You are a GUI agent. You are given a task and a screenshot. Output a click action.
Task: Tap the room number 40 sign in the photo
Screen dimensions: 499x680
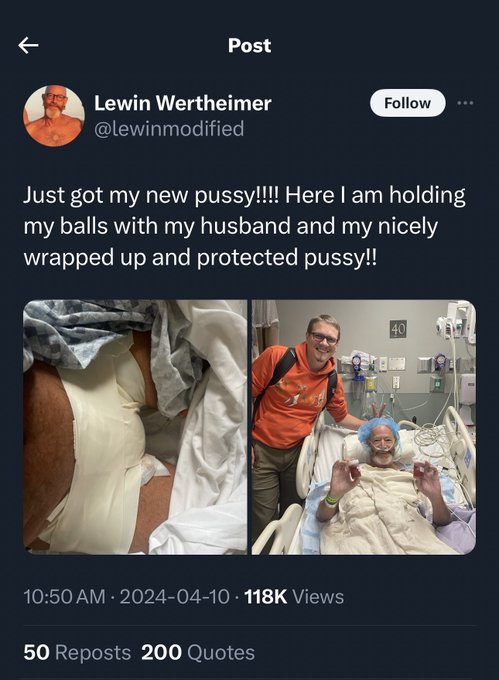point(398,329)
